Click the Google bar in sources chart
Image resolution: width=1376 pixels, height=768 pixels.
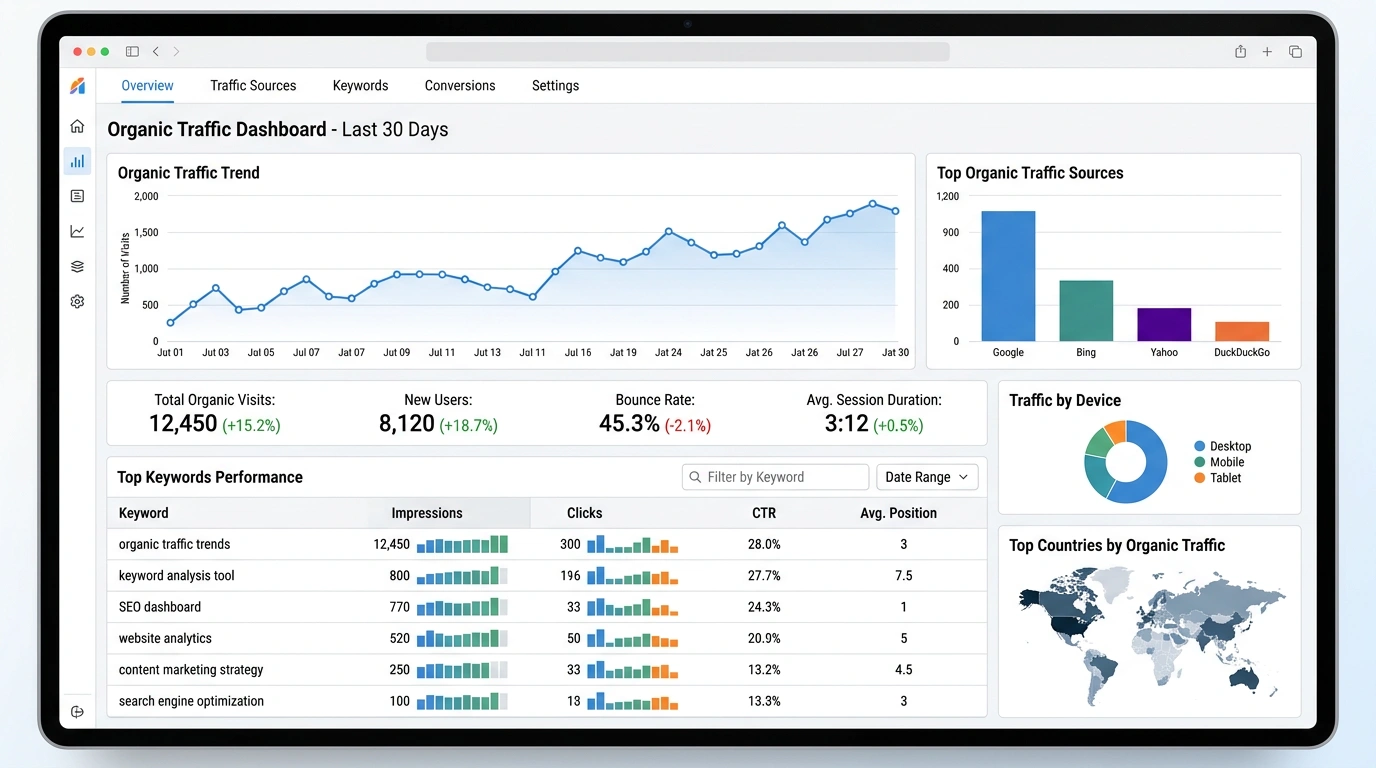pyautogui.click(x=1008, y=276)
